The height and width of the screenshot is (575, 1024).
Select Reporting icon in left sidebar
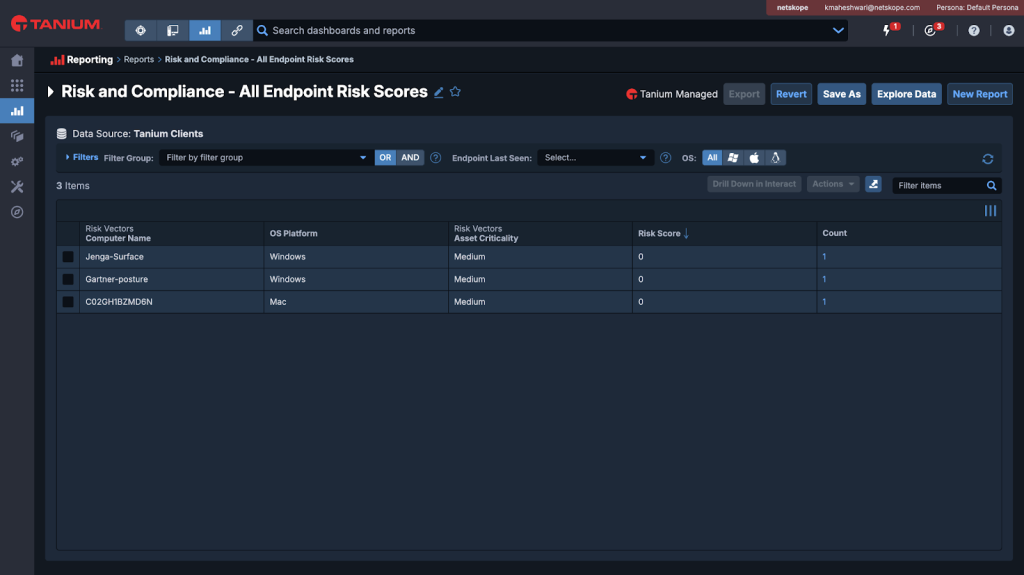pos(17,110)
